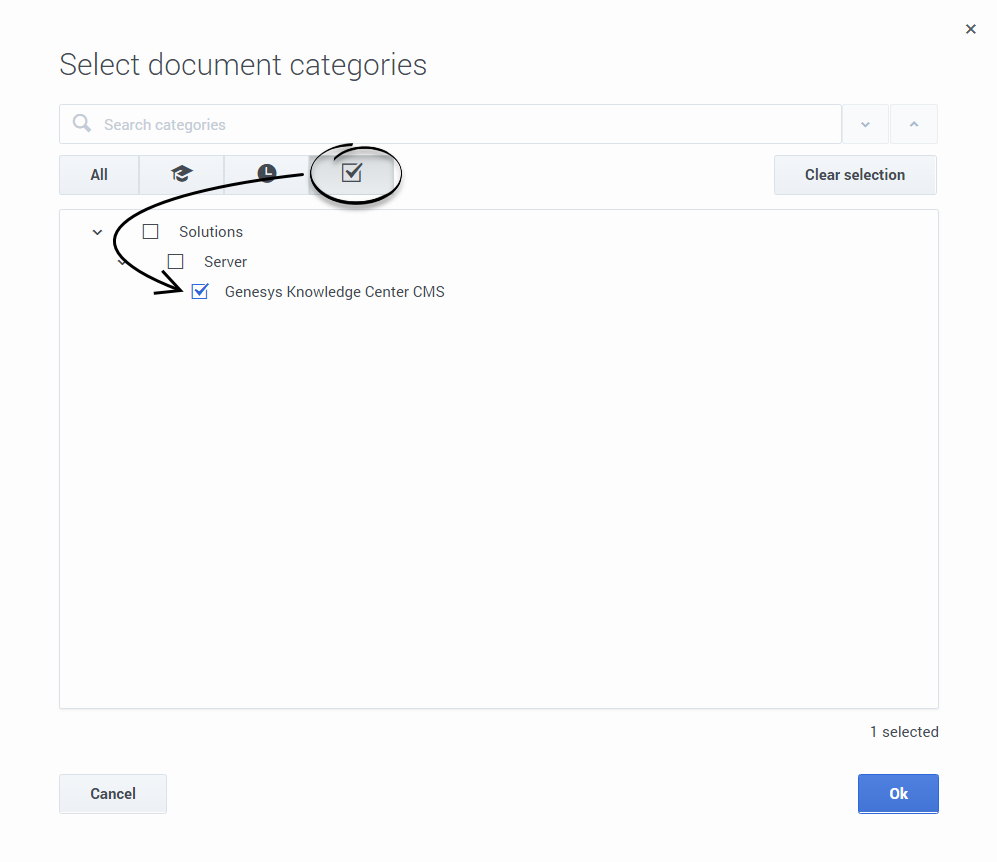This screenshot has width=997, height=862.
Task: Close the Select document categories dialog
Action: tap(970, 30)
